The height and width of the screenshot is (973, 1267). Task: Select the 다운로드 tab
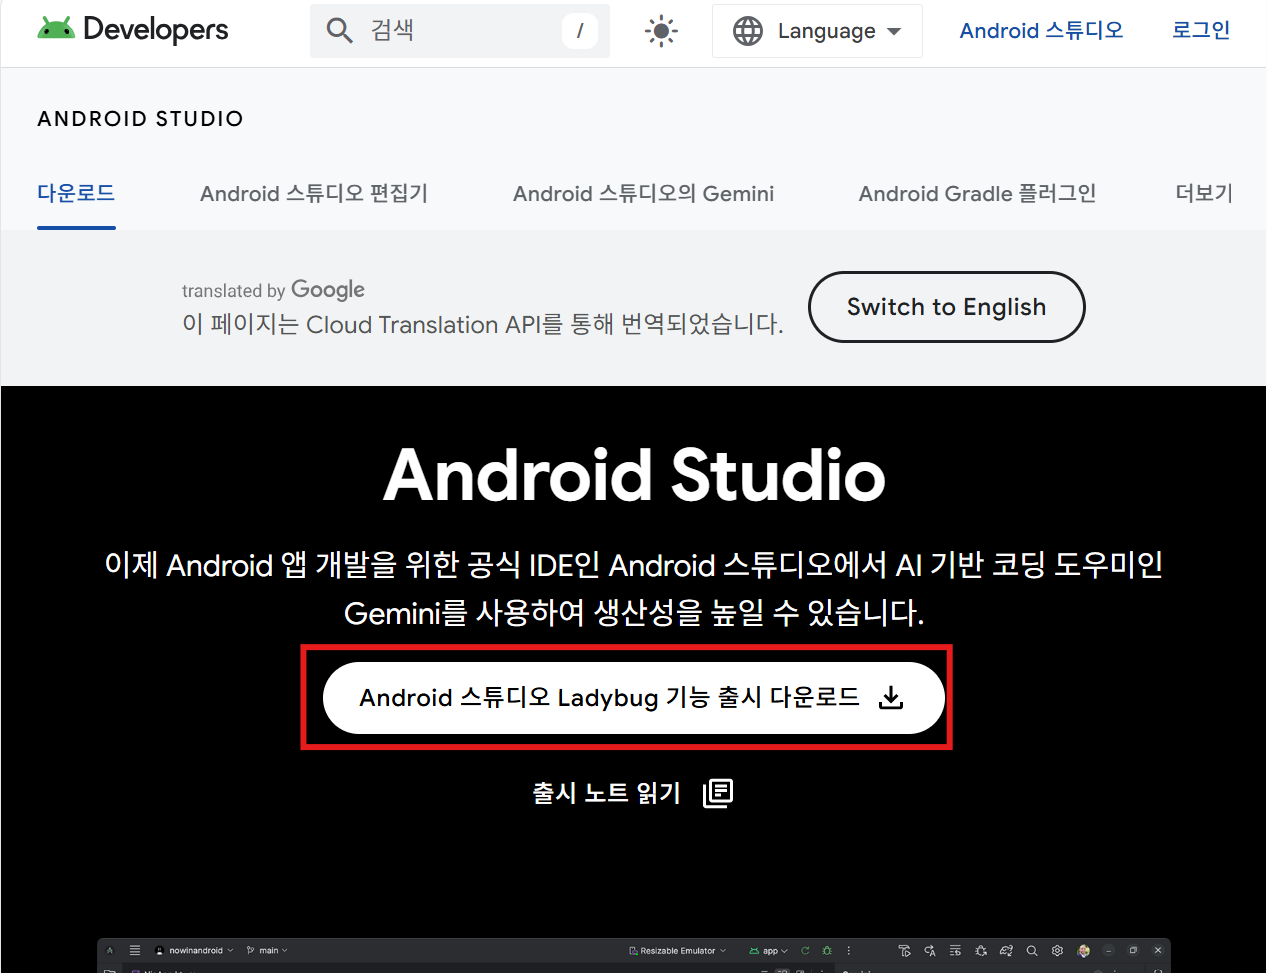76,193
